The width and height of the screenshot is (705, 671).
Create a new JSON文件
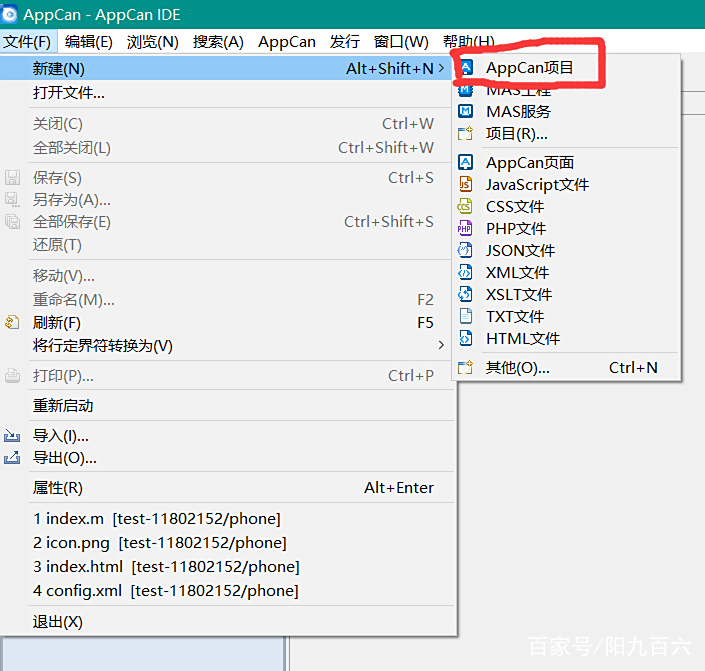tap(567, 251)
